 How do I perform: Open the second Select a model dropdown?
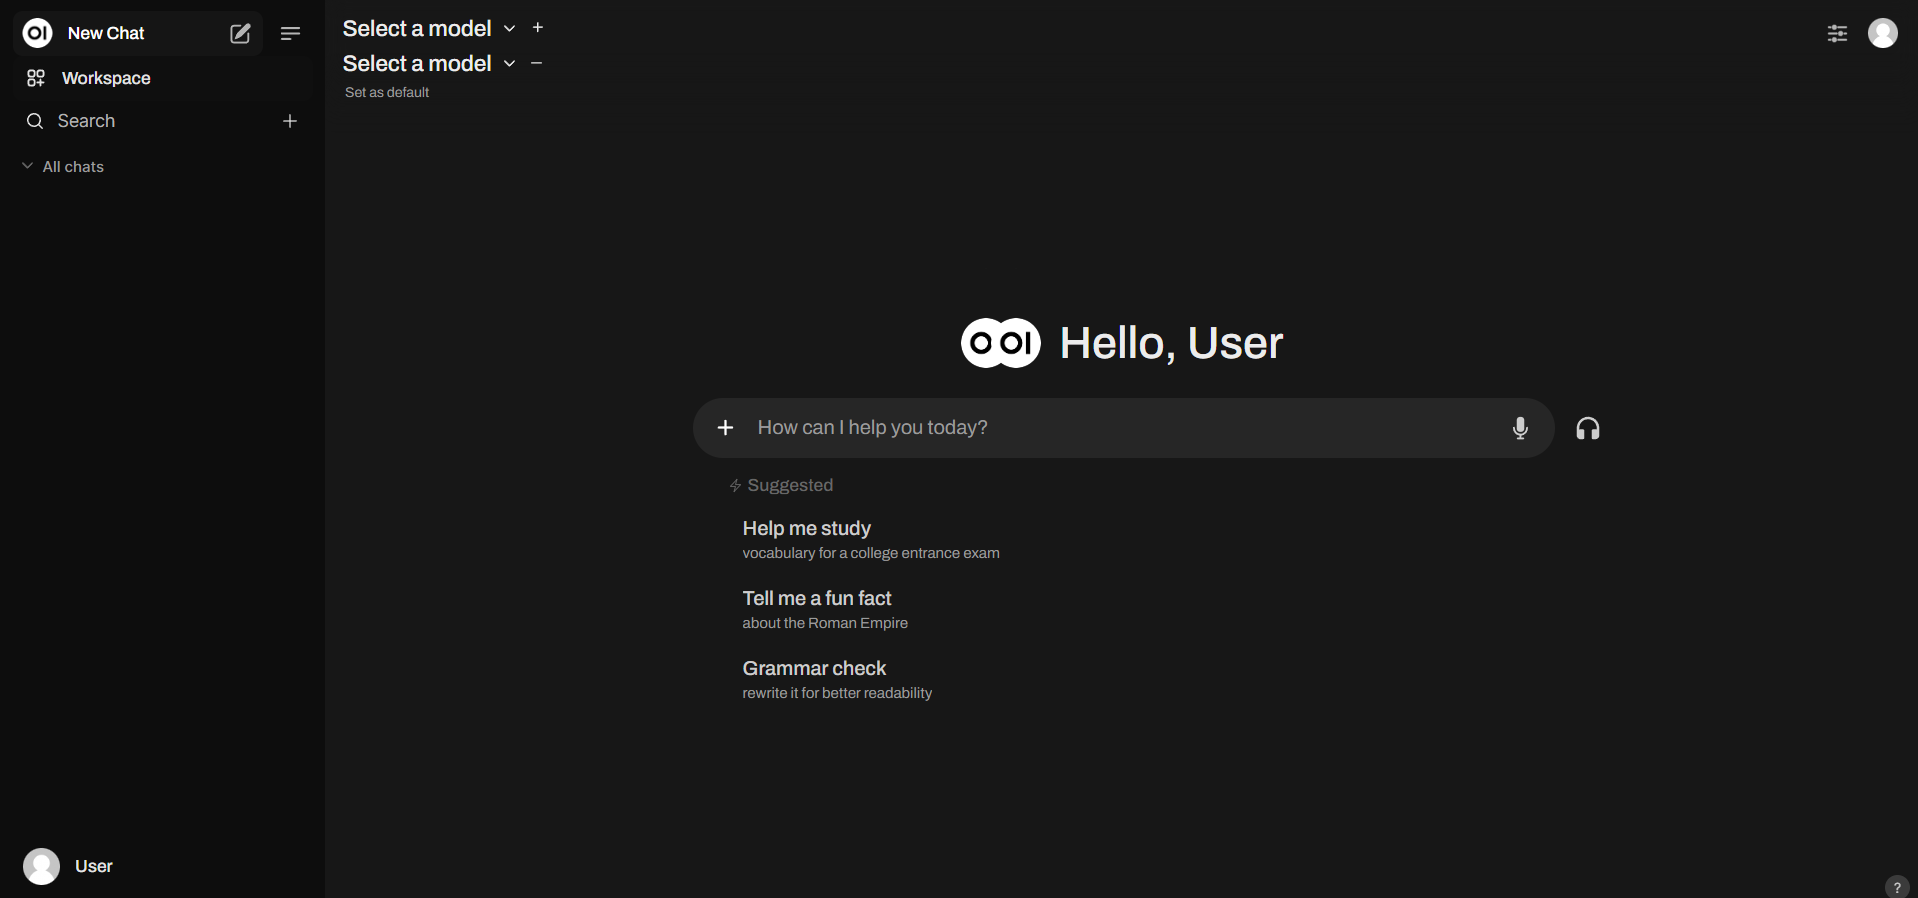[x=428, y=63]
